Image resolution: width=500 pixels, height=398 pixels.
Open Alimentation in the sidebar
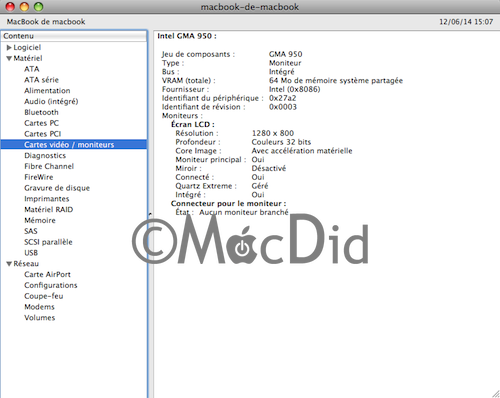(47, 91)
